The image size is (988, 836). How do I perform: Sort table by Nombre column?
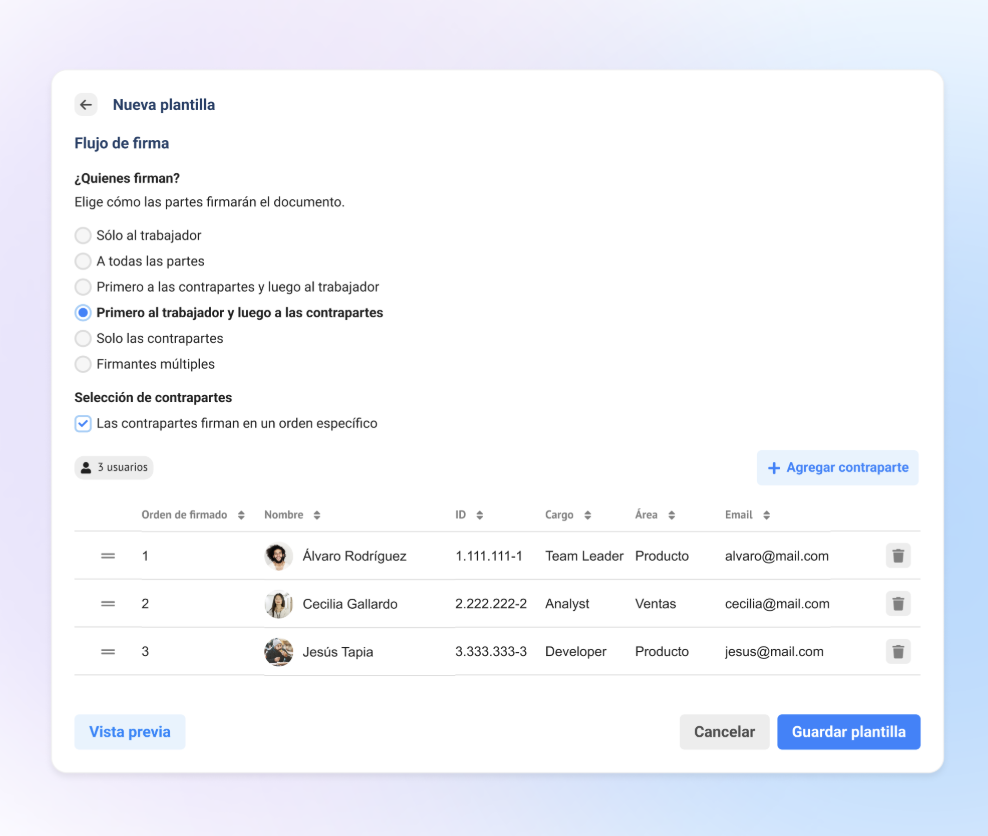[317, 515]
